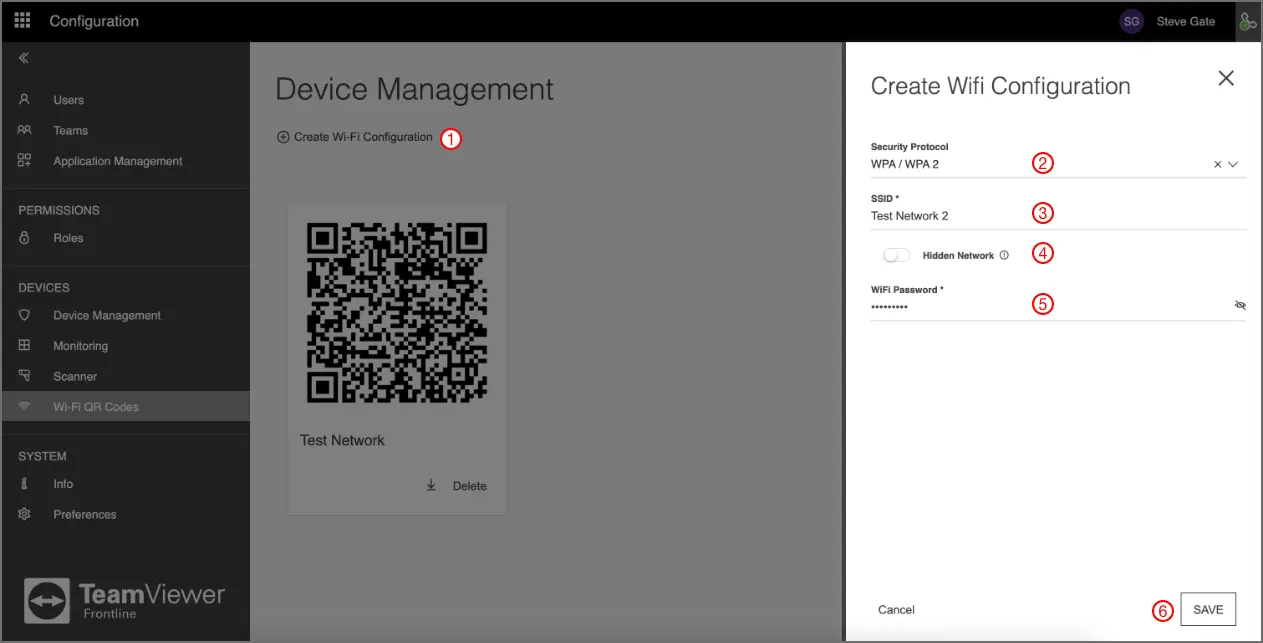Click the Test Network QR code image

click(397, 313)
